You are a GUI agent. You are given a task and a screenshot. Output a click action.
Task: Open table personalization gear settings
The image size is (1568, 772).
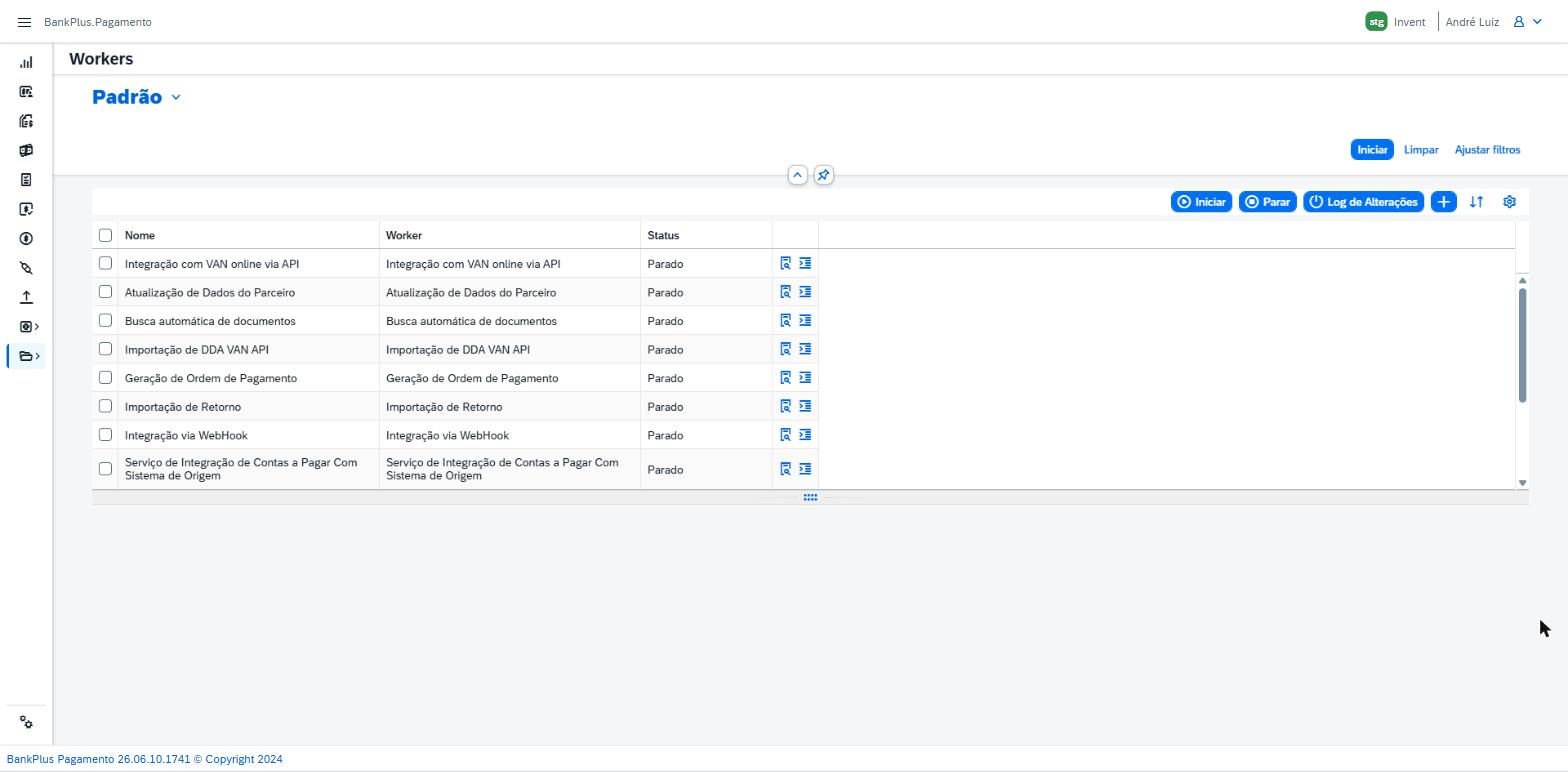click(1509, 202)
